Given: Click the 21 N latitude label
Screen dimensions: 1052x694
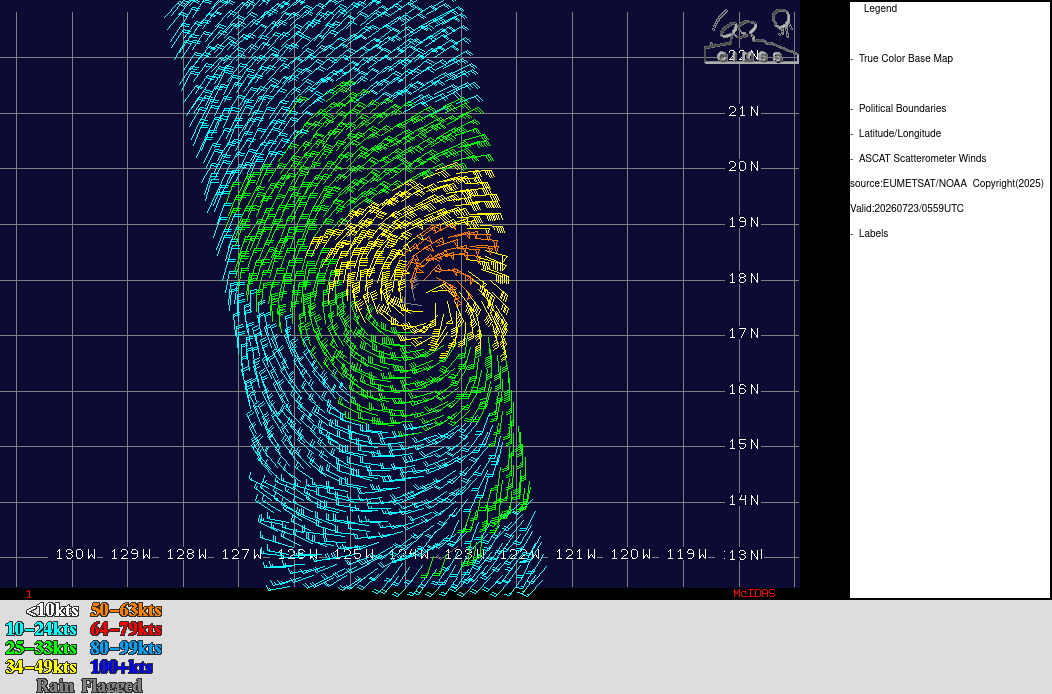Looking at the screenshot, I should click(x=744, y=111).
